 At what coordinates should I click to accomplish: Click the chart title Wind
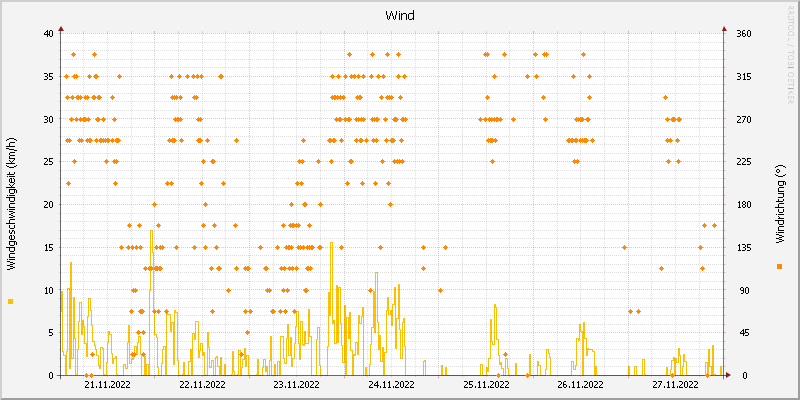coord(399,16)
